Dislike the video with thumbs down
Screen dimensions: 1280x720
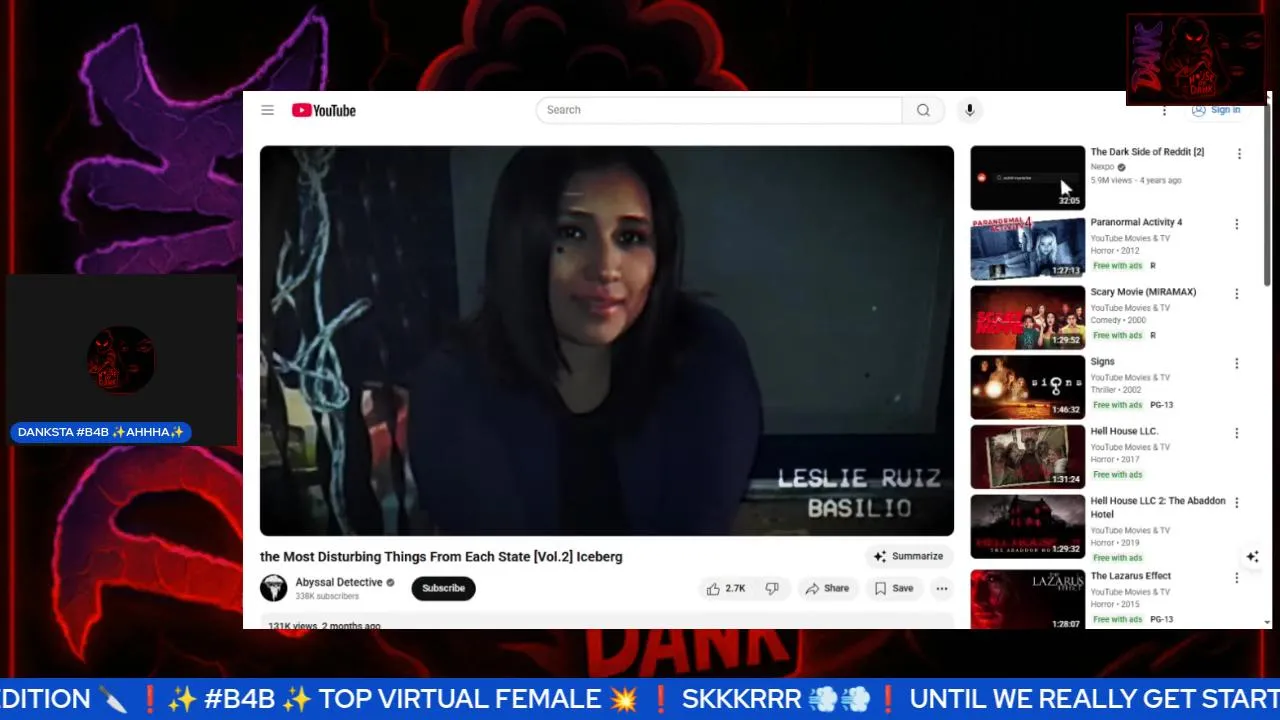click(773, 589)
